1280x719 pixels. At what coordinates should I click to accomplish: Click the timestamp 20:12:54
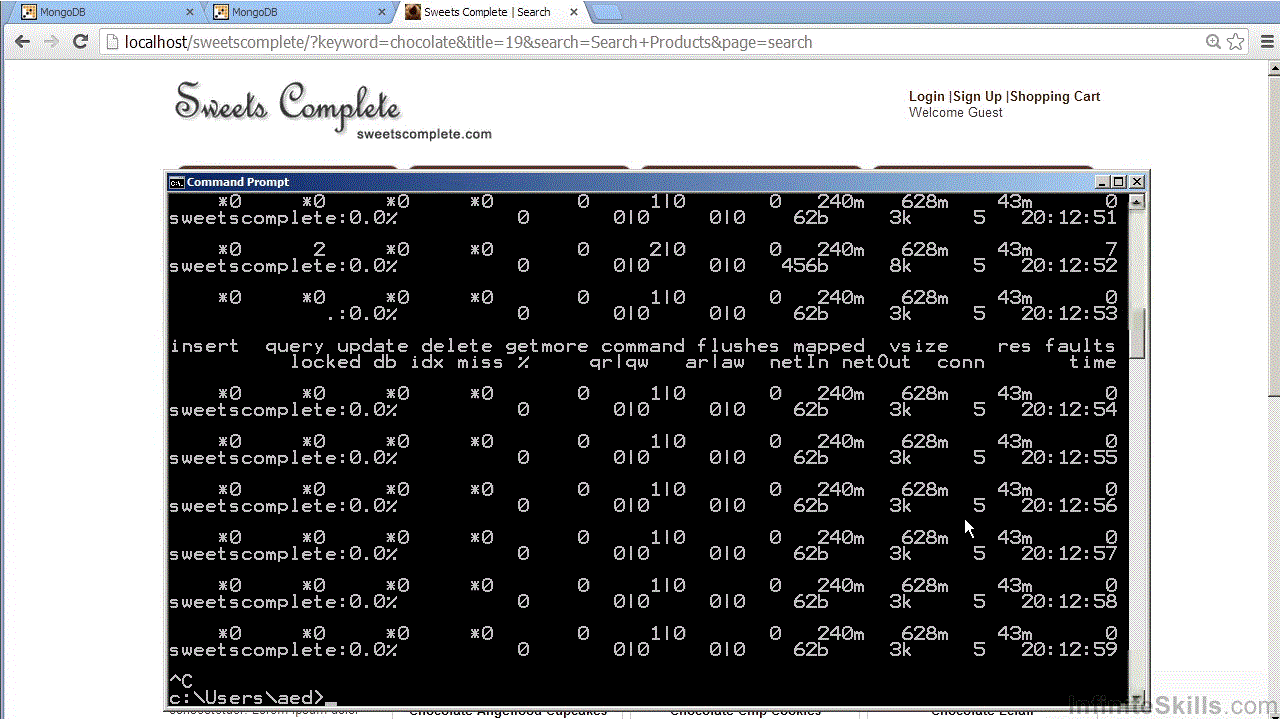(1068, 410)
